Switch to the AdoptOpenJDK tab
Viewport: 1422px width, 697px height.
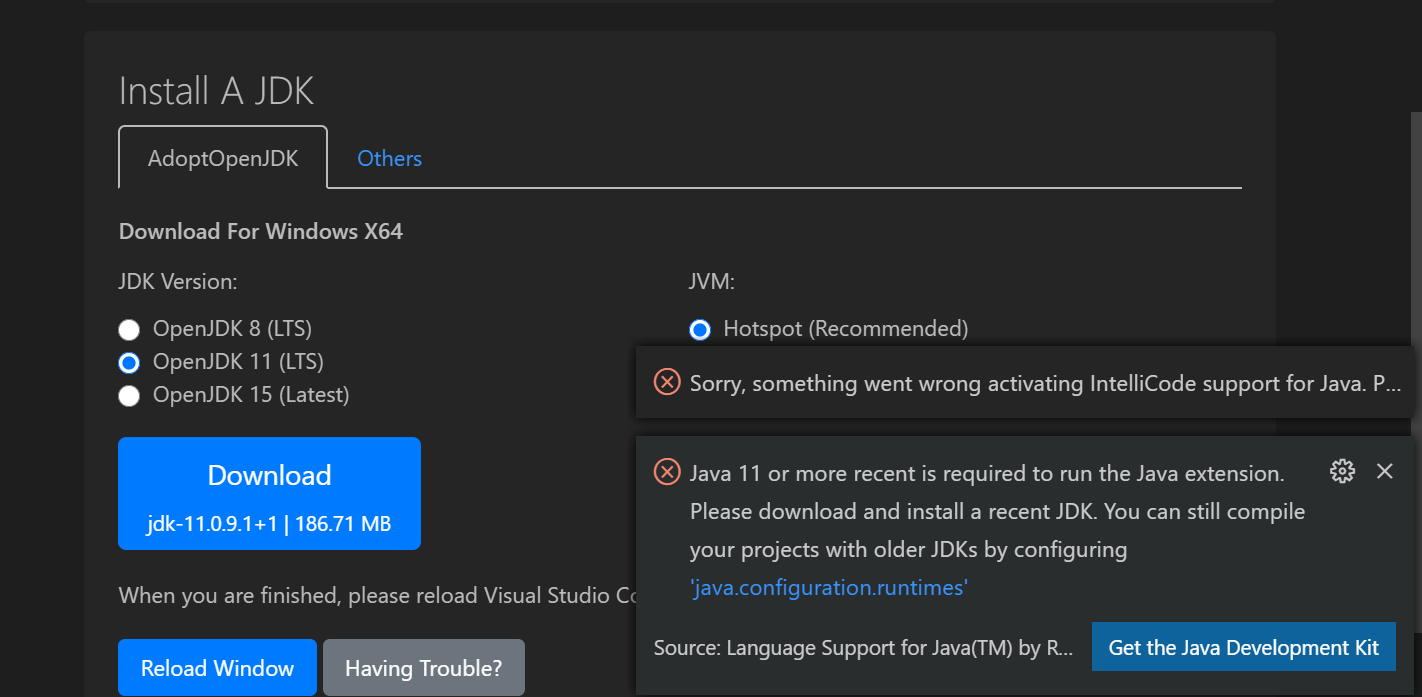223,158
